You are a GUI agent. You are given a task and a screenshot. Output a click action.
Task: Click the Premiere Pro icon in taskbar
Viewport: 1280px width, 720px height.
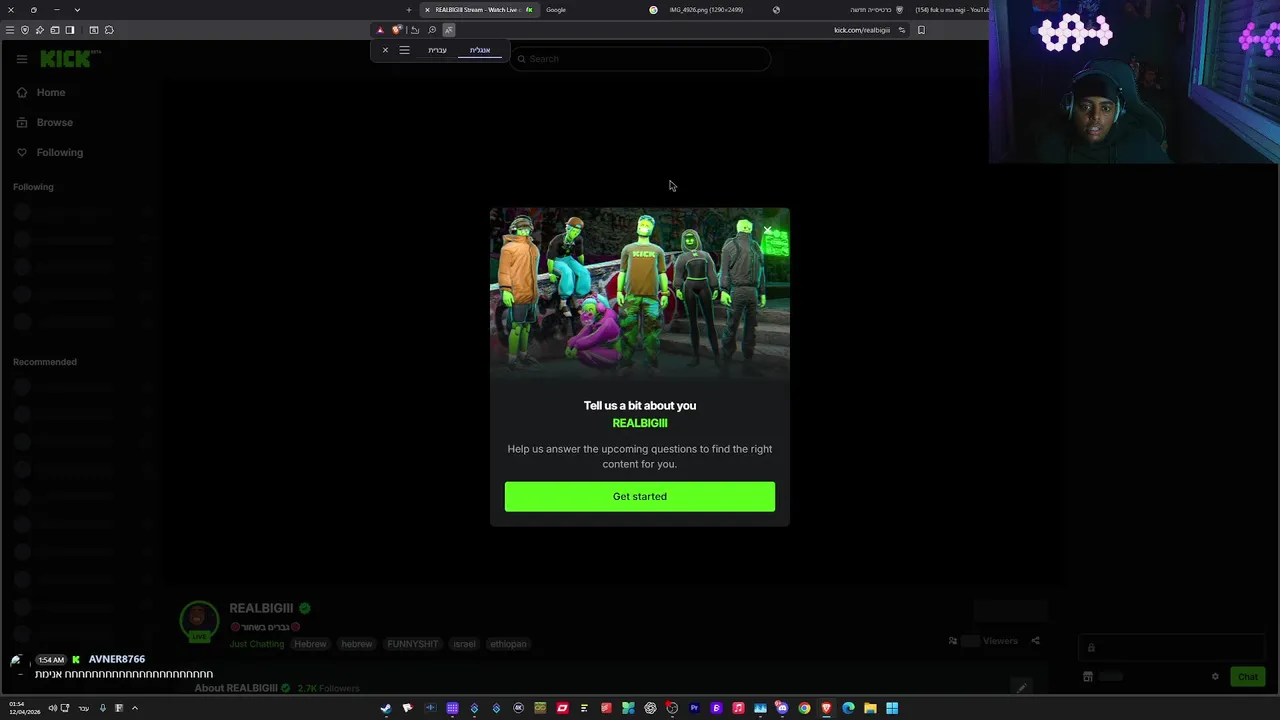pyautogui.click(x=694, y=708)
